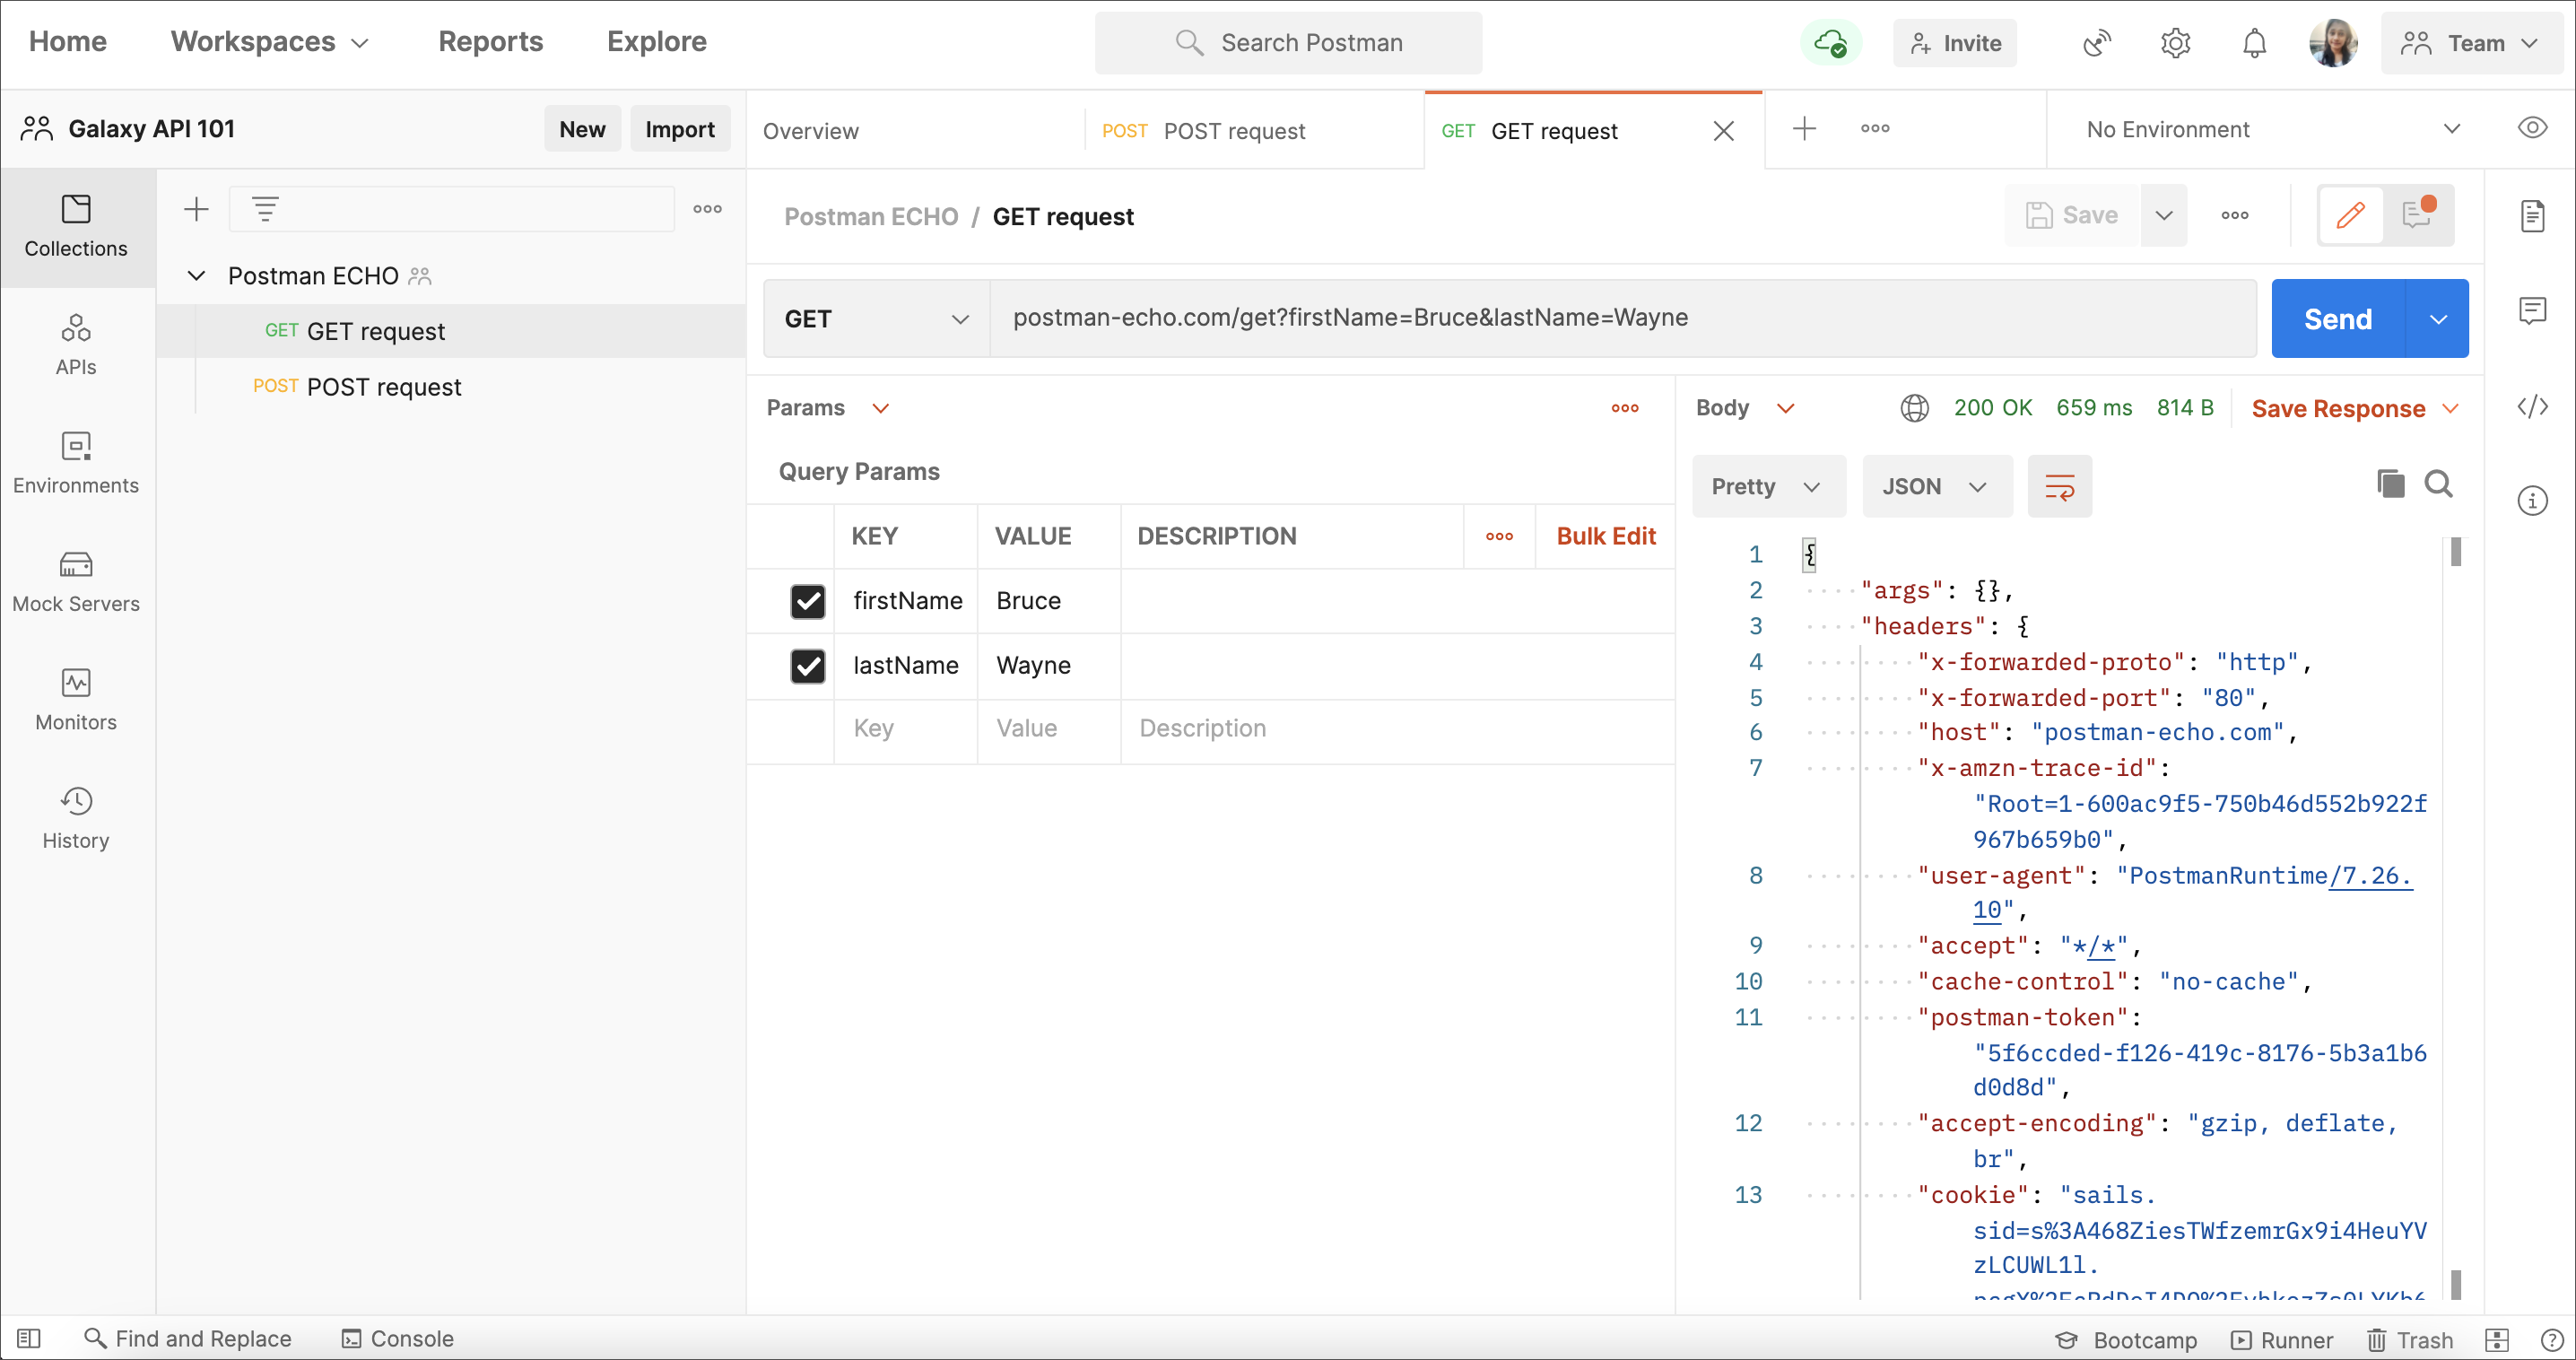Open the Environments sidebar panel
Image resolution: width=2576 pixels, height=1360 pixels.
coord(76,463)
